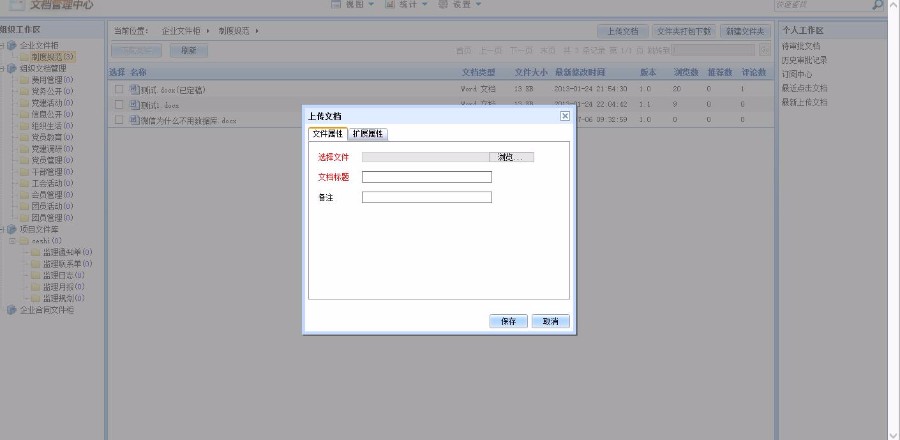Open the 统计 dropdown menu

[406, 5]
